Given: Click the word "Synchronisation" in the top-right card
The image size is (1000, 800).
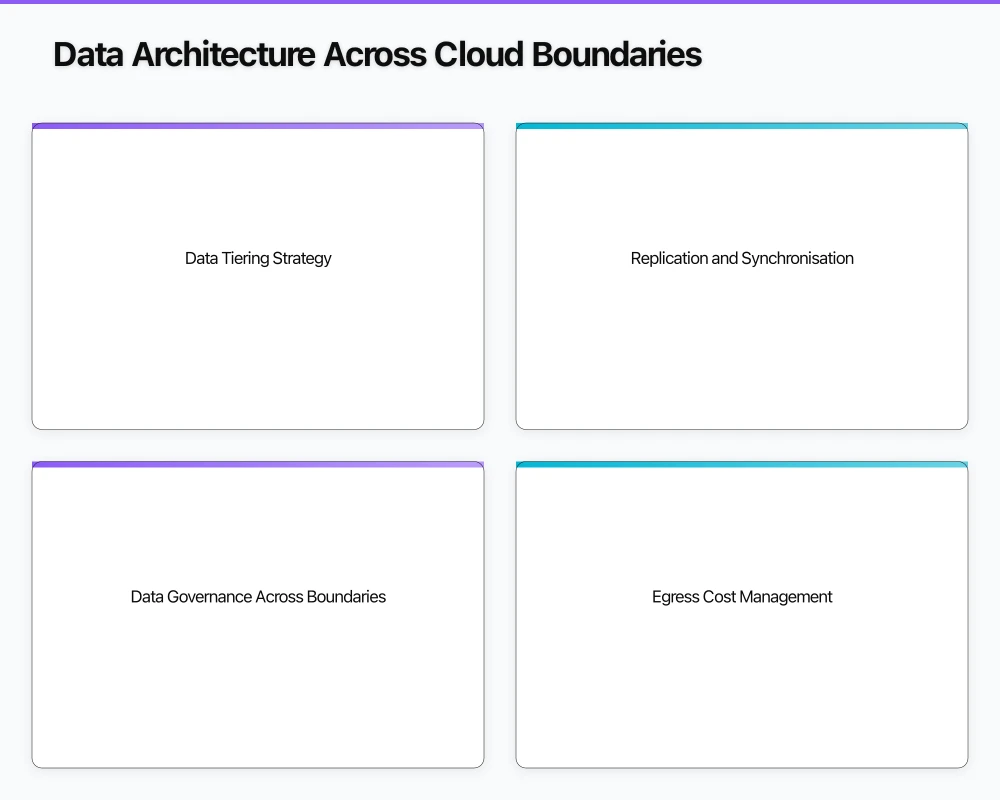Looking at the screenshot, I should [x=797, y=258].
